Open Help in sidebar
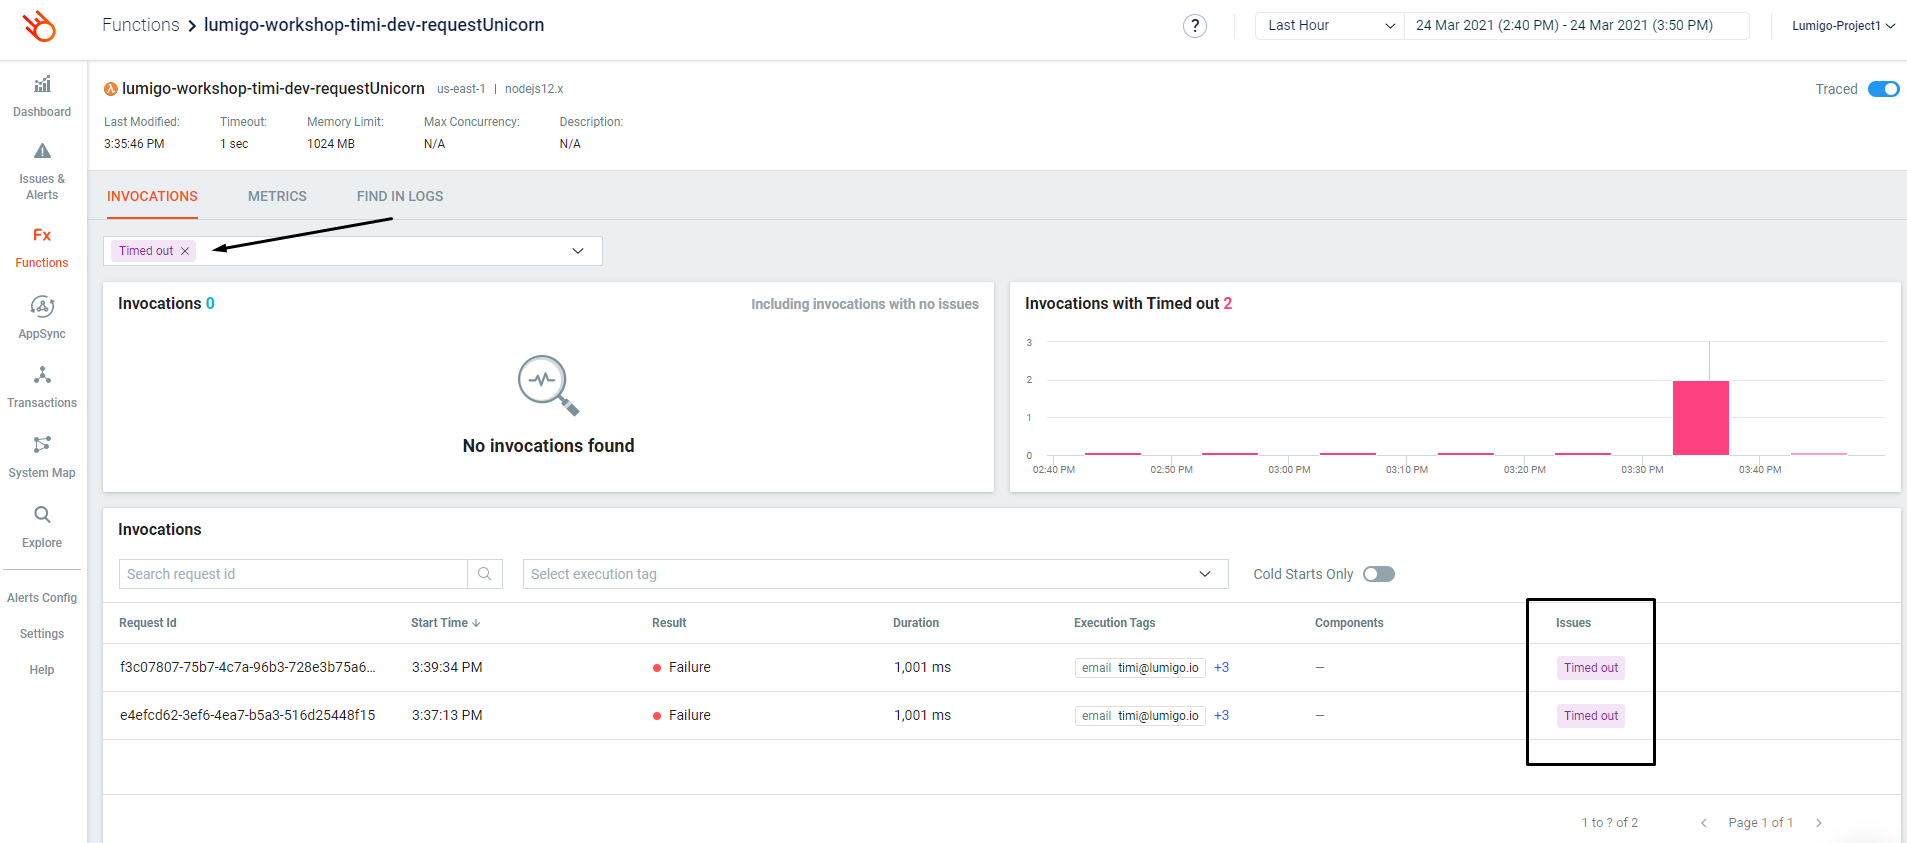Viewport: 1907px width, 843px height. point(42,670)
